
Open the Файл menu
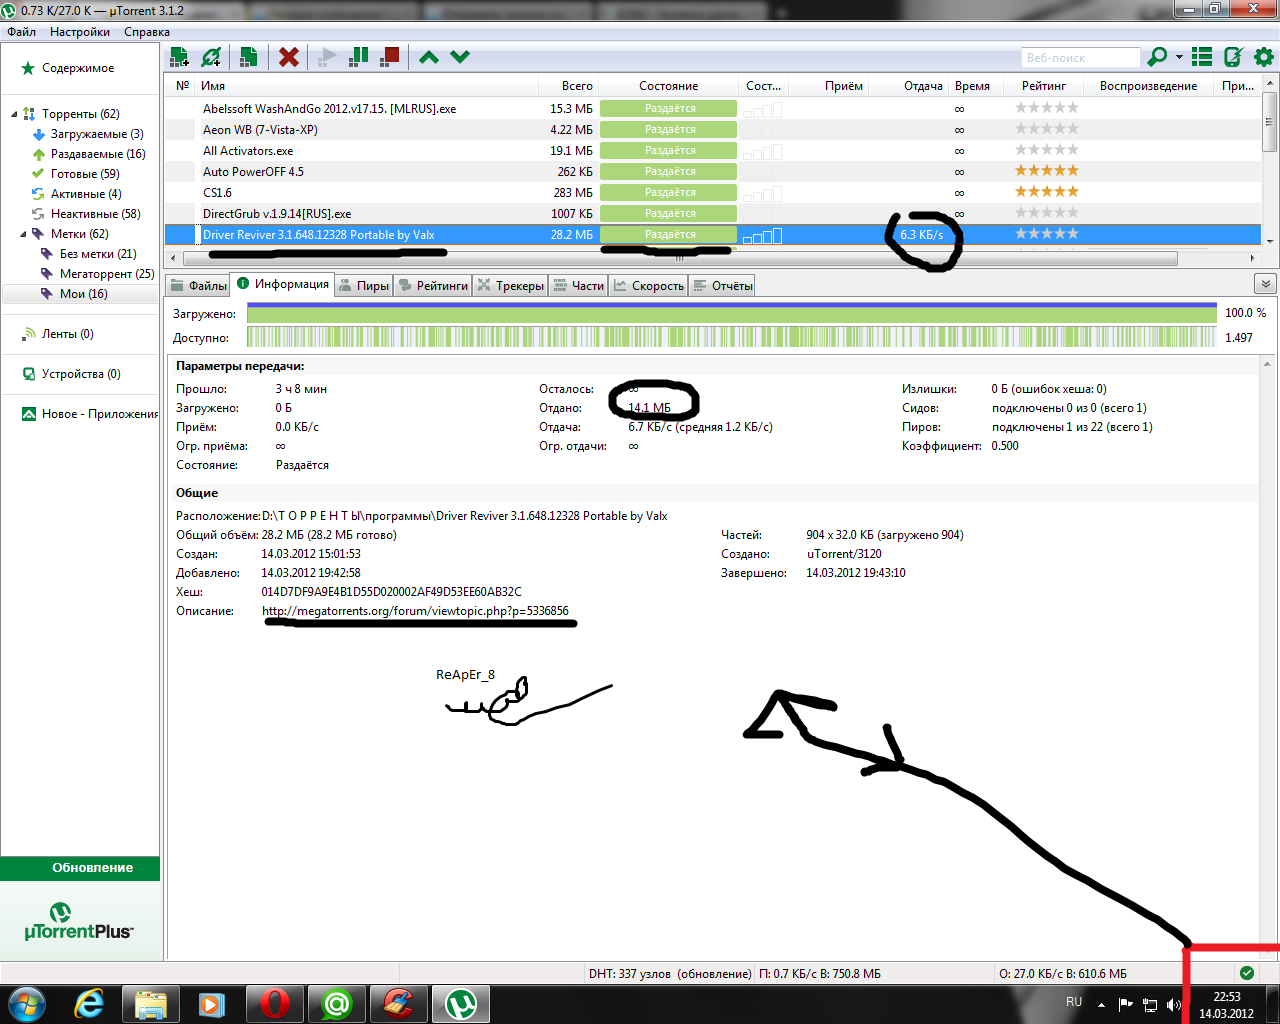coord(21,32)
